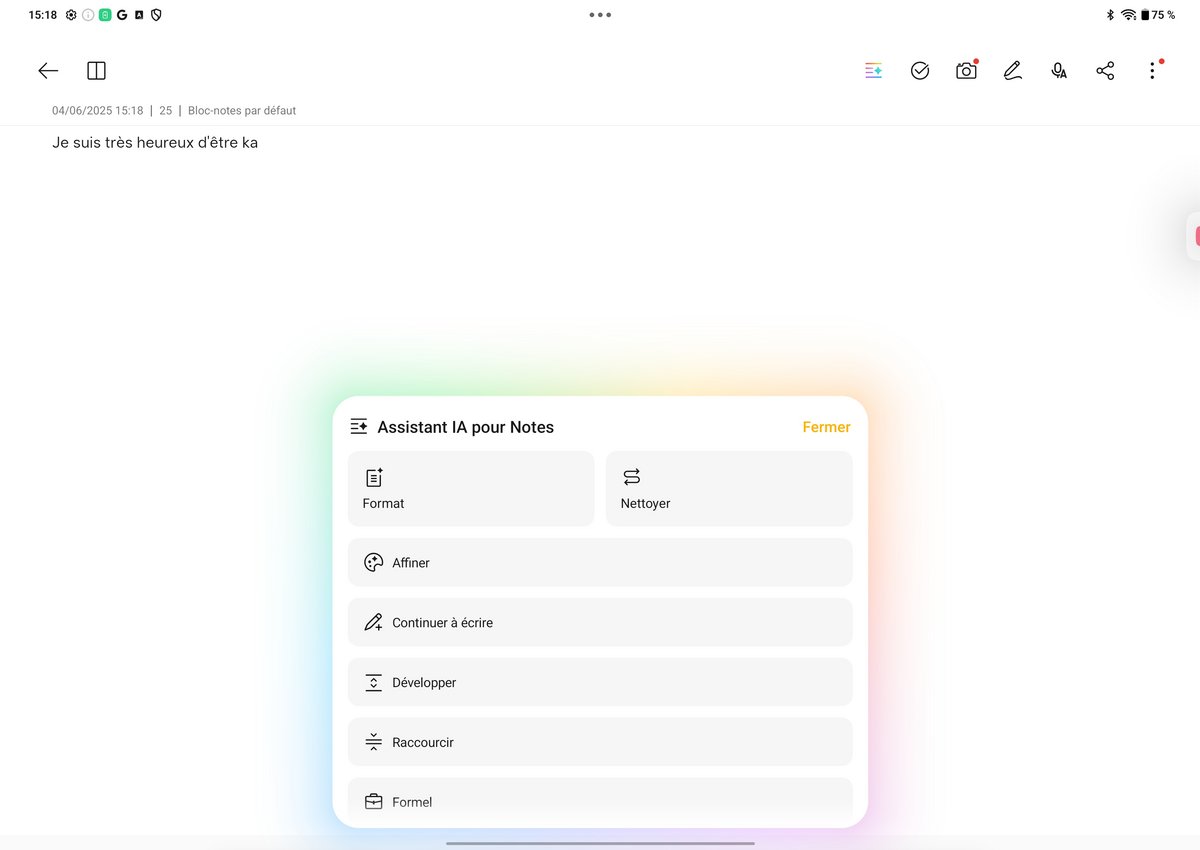This screenshot has width=1200, height=850.
Task: Select the handwriting pen icon
Action: 1013,71
